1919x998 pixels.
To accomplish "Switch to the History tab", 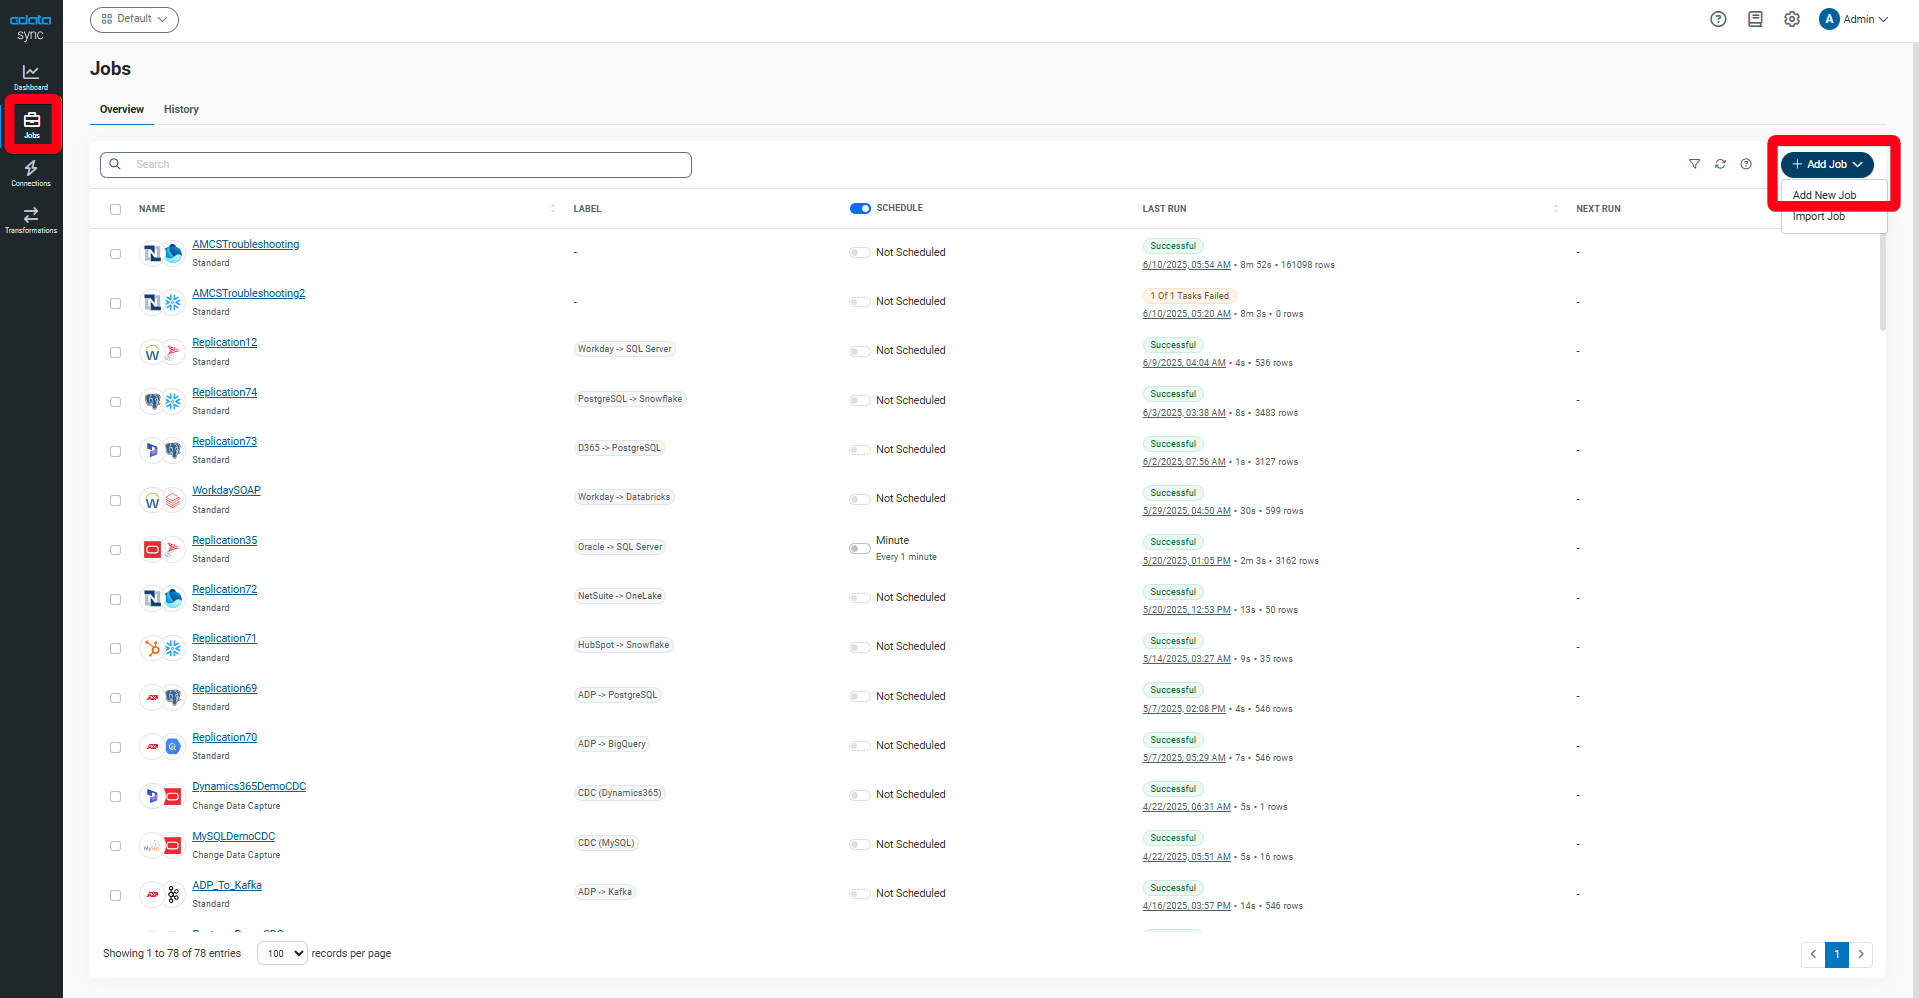I will tap(180, 109).
